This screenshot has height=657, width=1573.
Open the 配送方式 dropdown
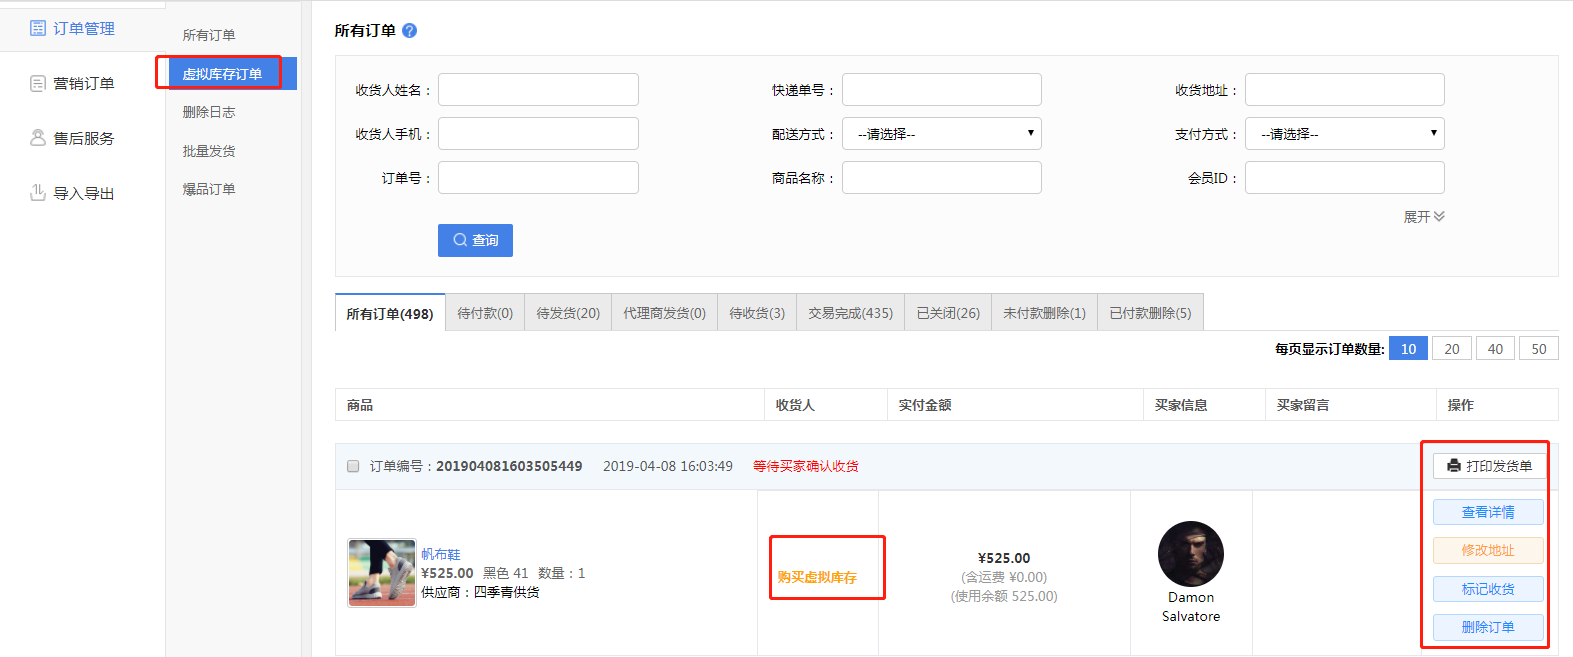(x=941, y=134)
